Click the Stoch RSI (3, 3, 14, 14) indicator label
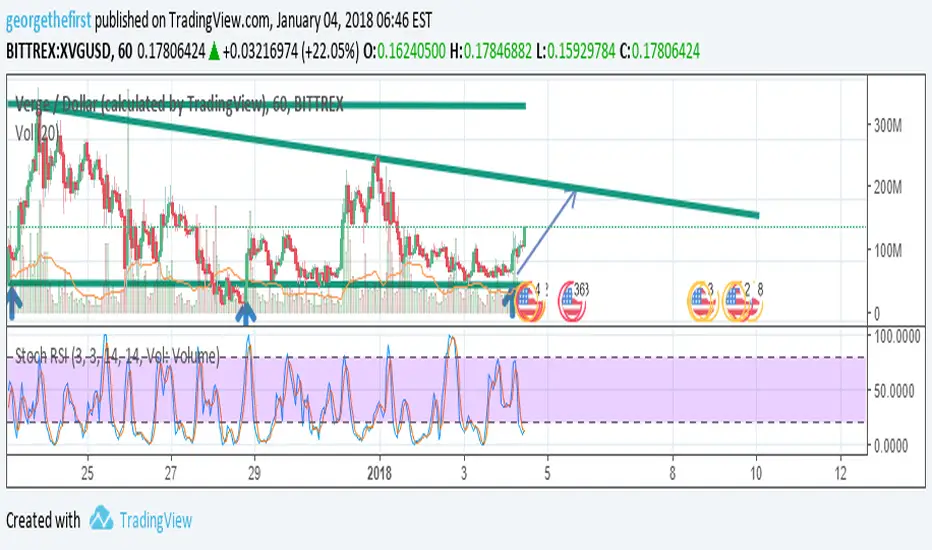932x550 pixels. click(x=117, y=356)
